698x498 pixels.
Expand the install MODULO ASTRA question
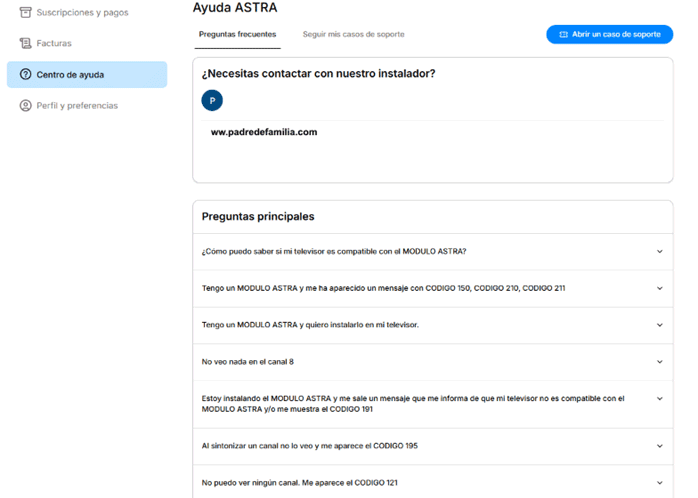click(x=659, y=325)
